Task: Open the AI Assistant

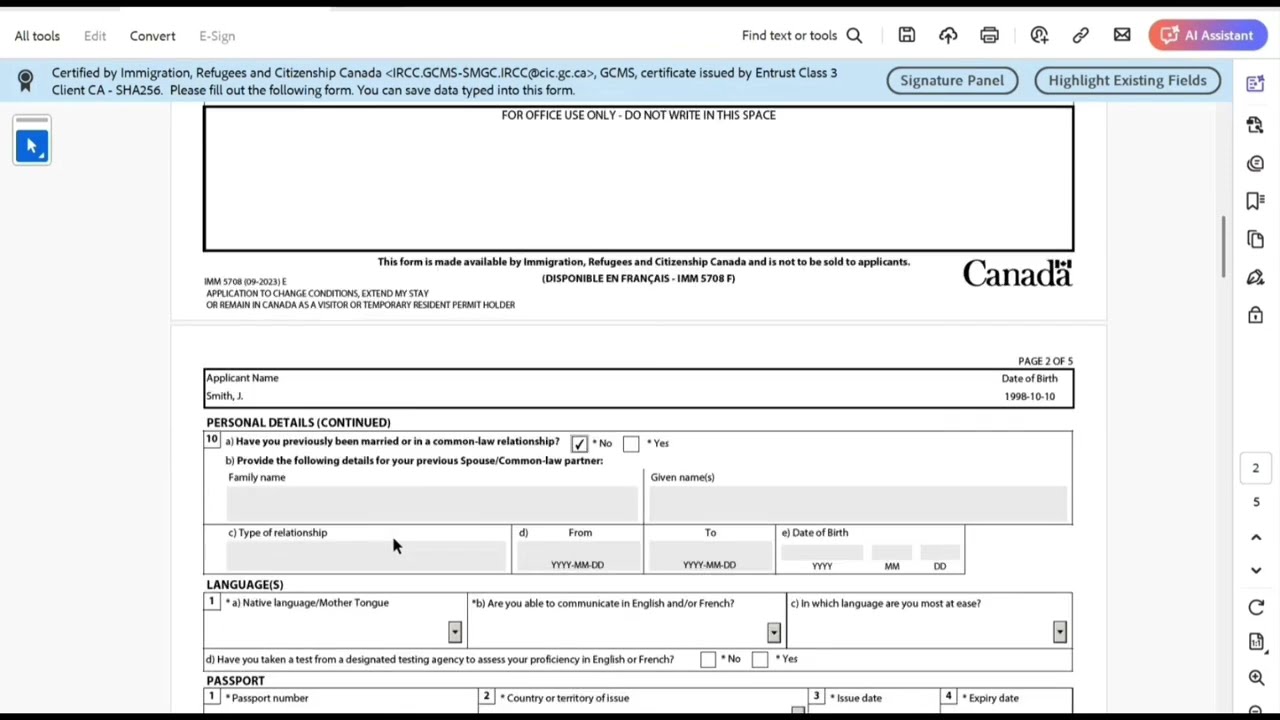Action: pyautogui.click(x=1208, y=35)
